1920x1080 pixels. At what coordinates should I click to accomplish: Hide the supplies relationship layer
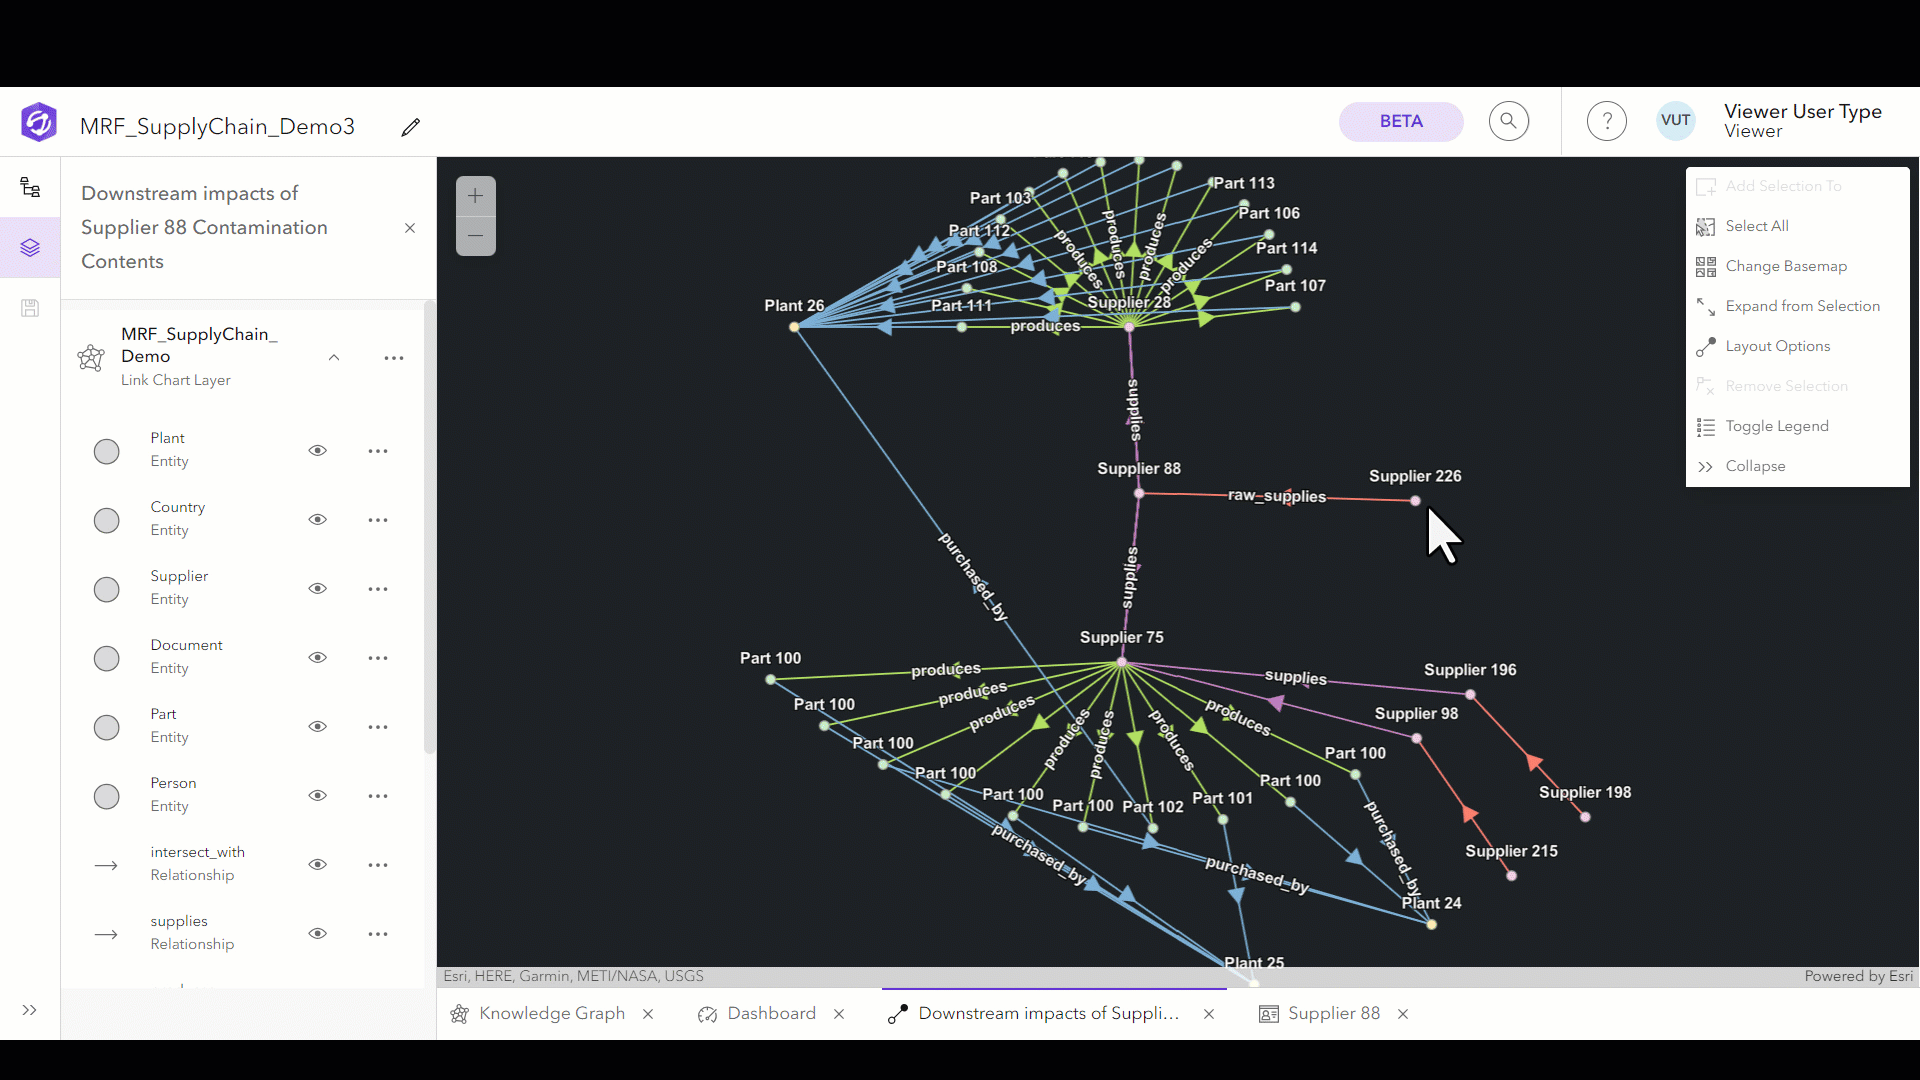pyautogui.click(x=318, y=934)
